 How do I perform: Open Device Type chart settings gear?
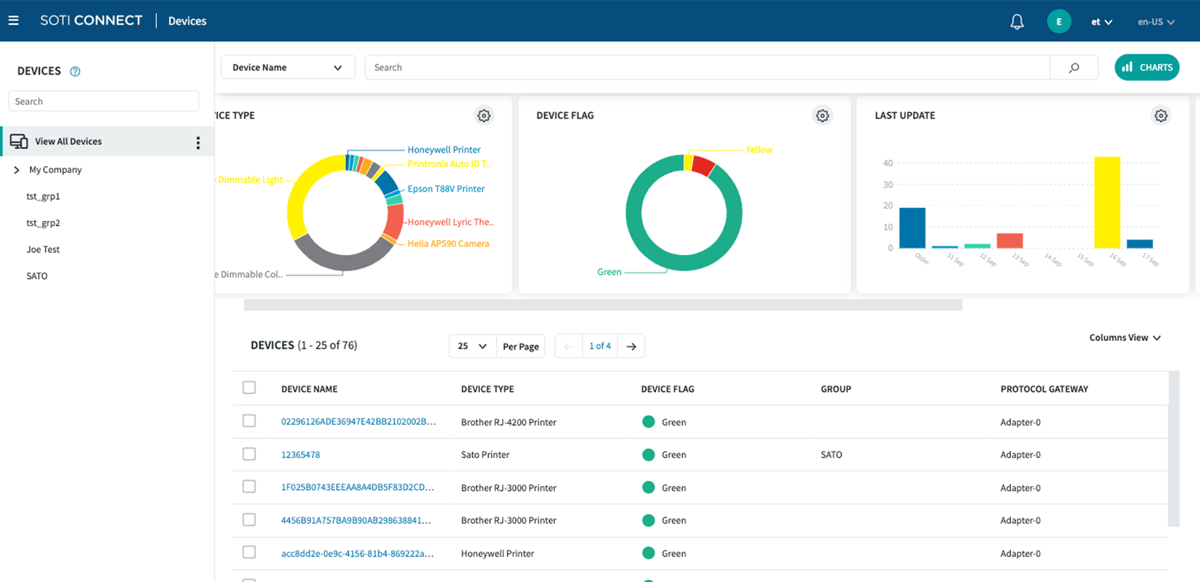coord(484,115)
